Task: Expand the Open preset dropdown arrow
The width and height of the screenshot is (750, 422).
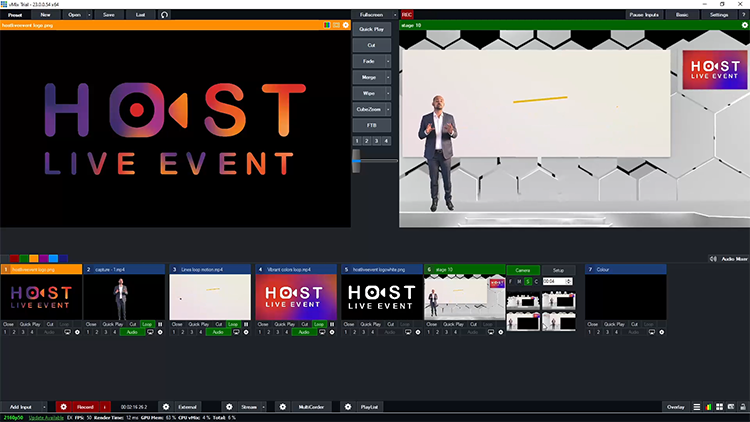Action: (90, 15)
